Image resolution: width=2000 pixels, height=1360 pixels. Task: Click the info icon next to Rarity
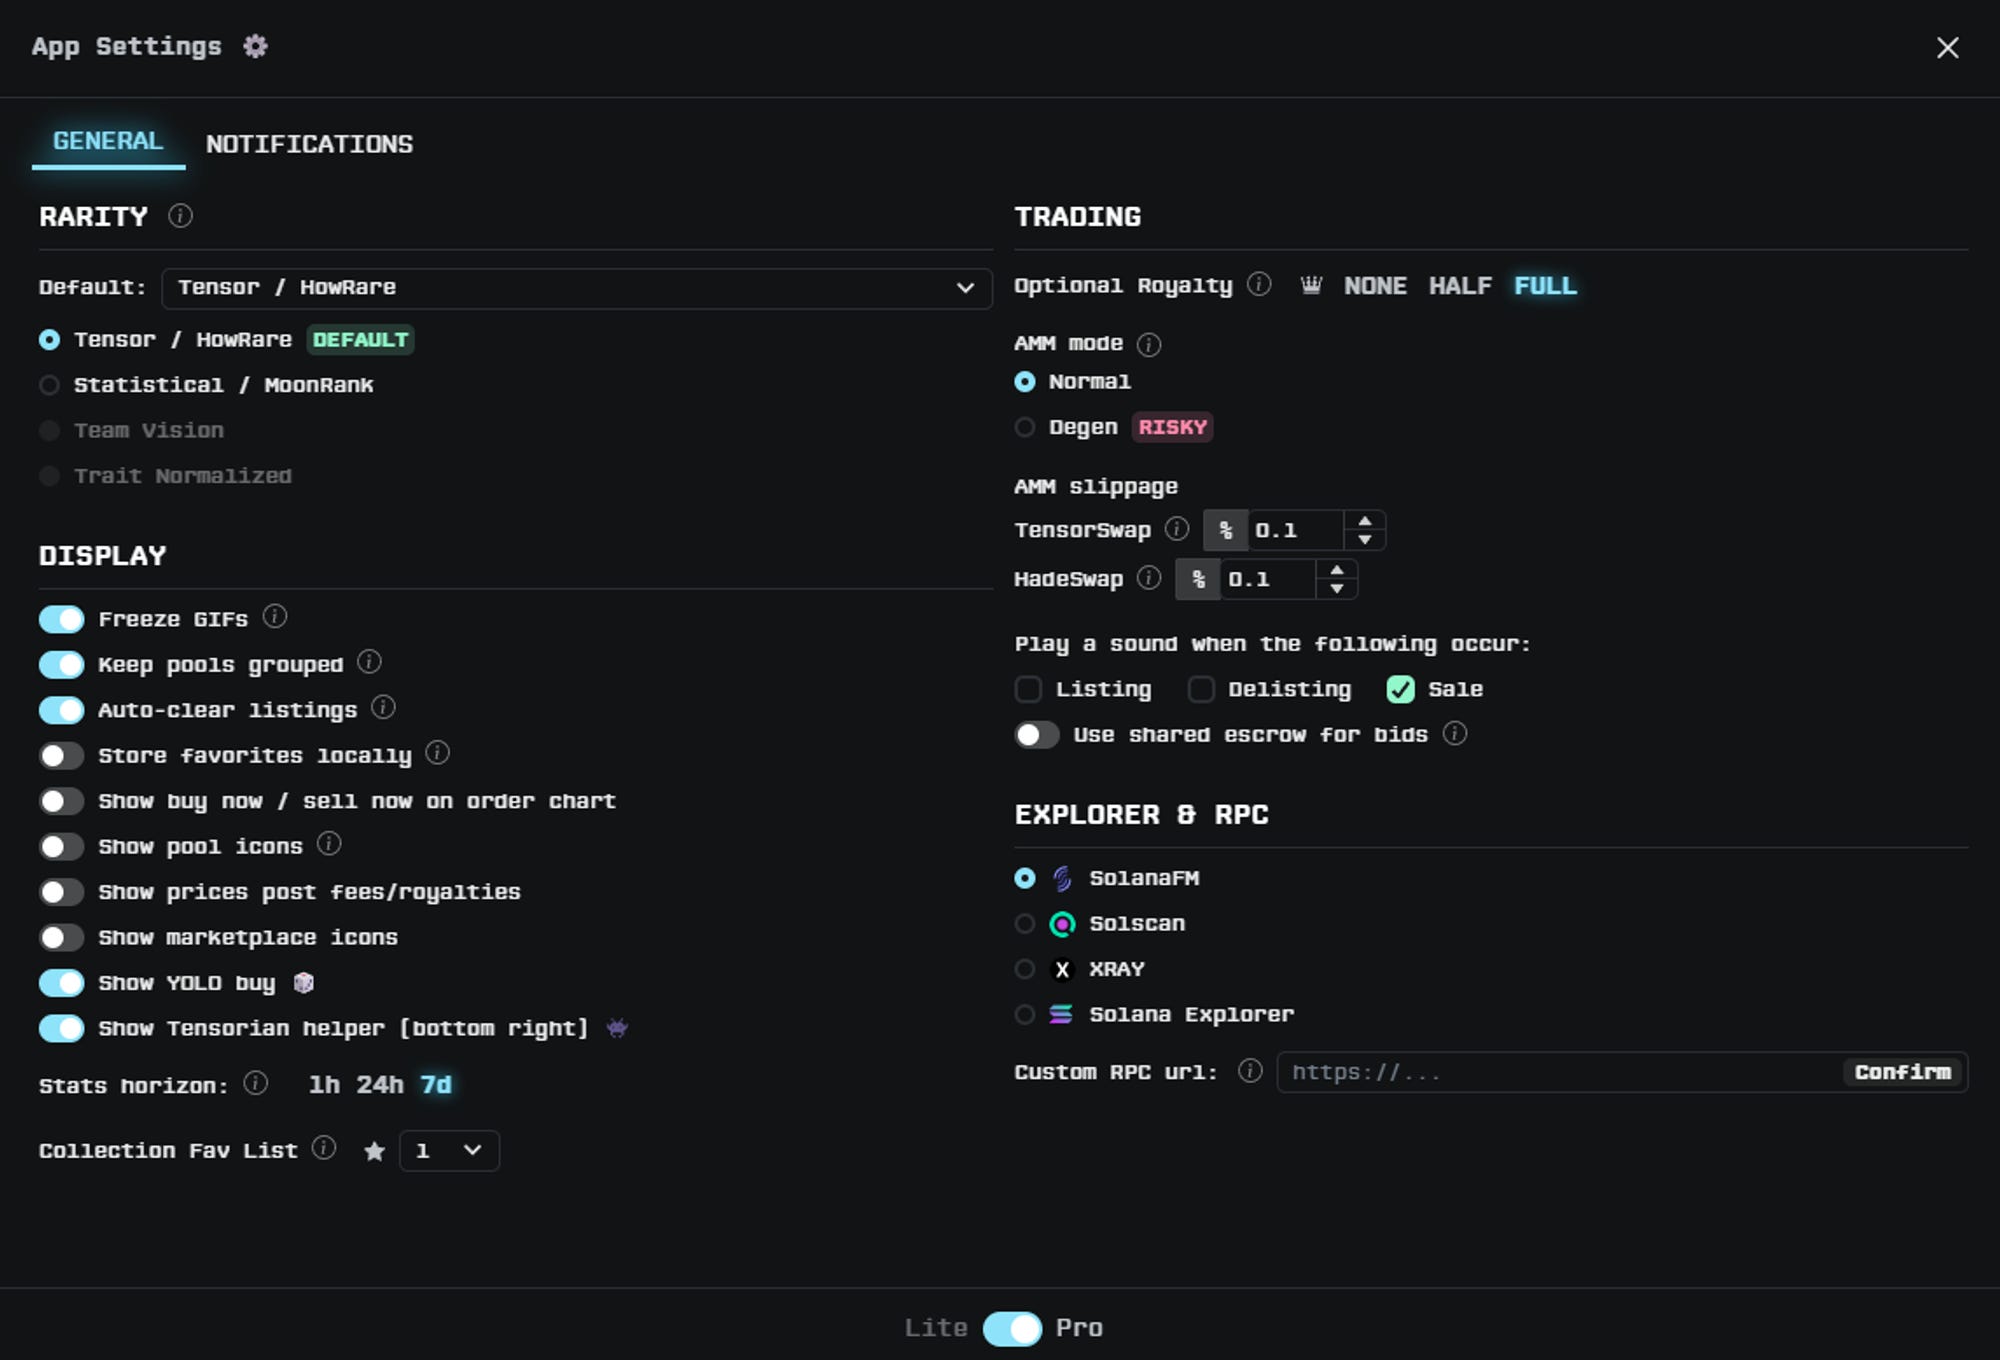[180, 216]
